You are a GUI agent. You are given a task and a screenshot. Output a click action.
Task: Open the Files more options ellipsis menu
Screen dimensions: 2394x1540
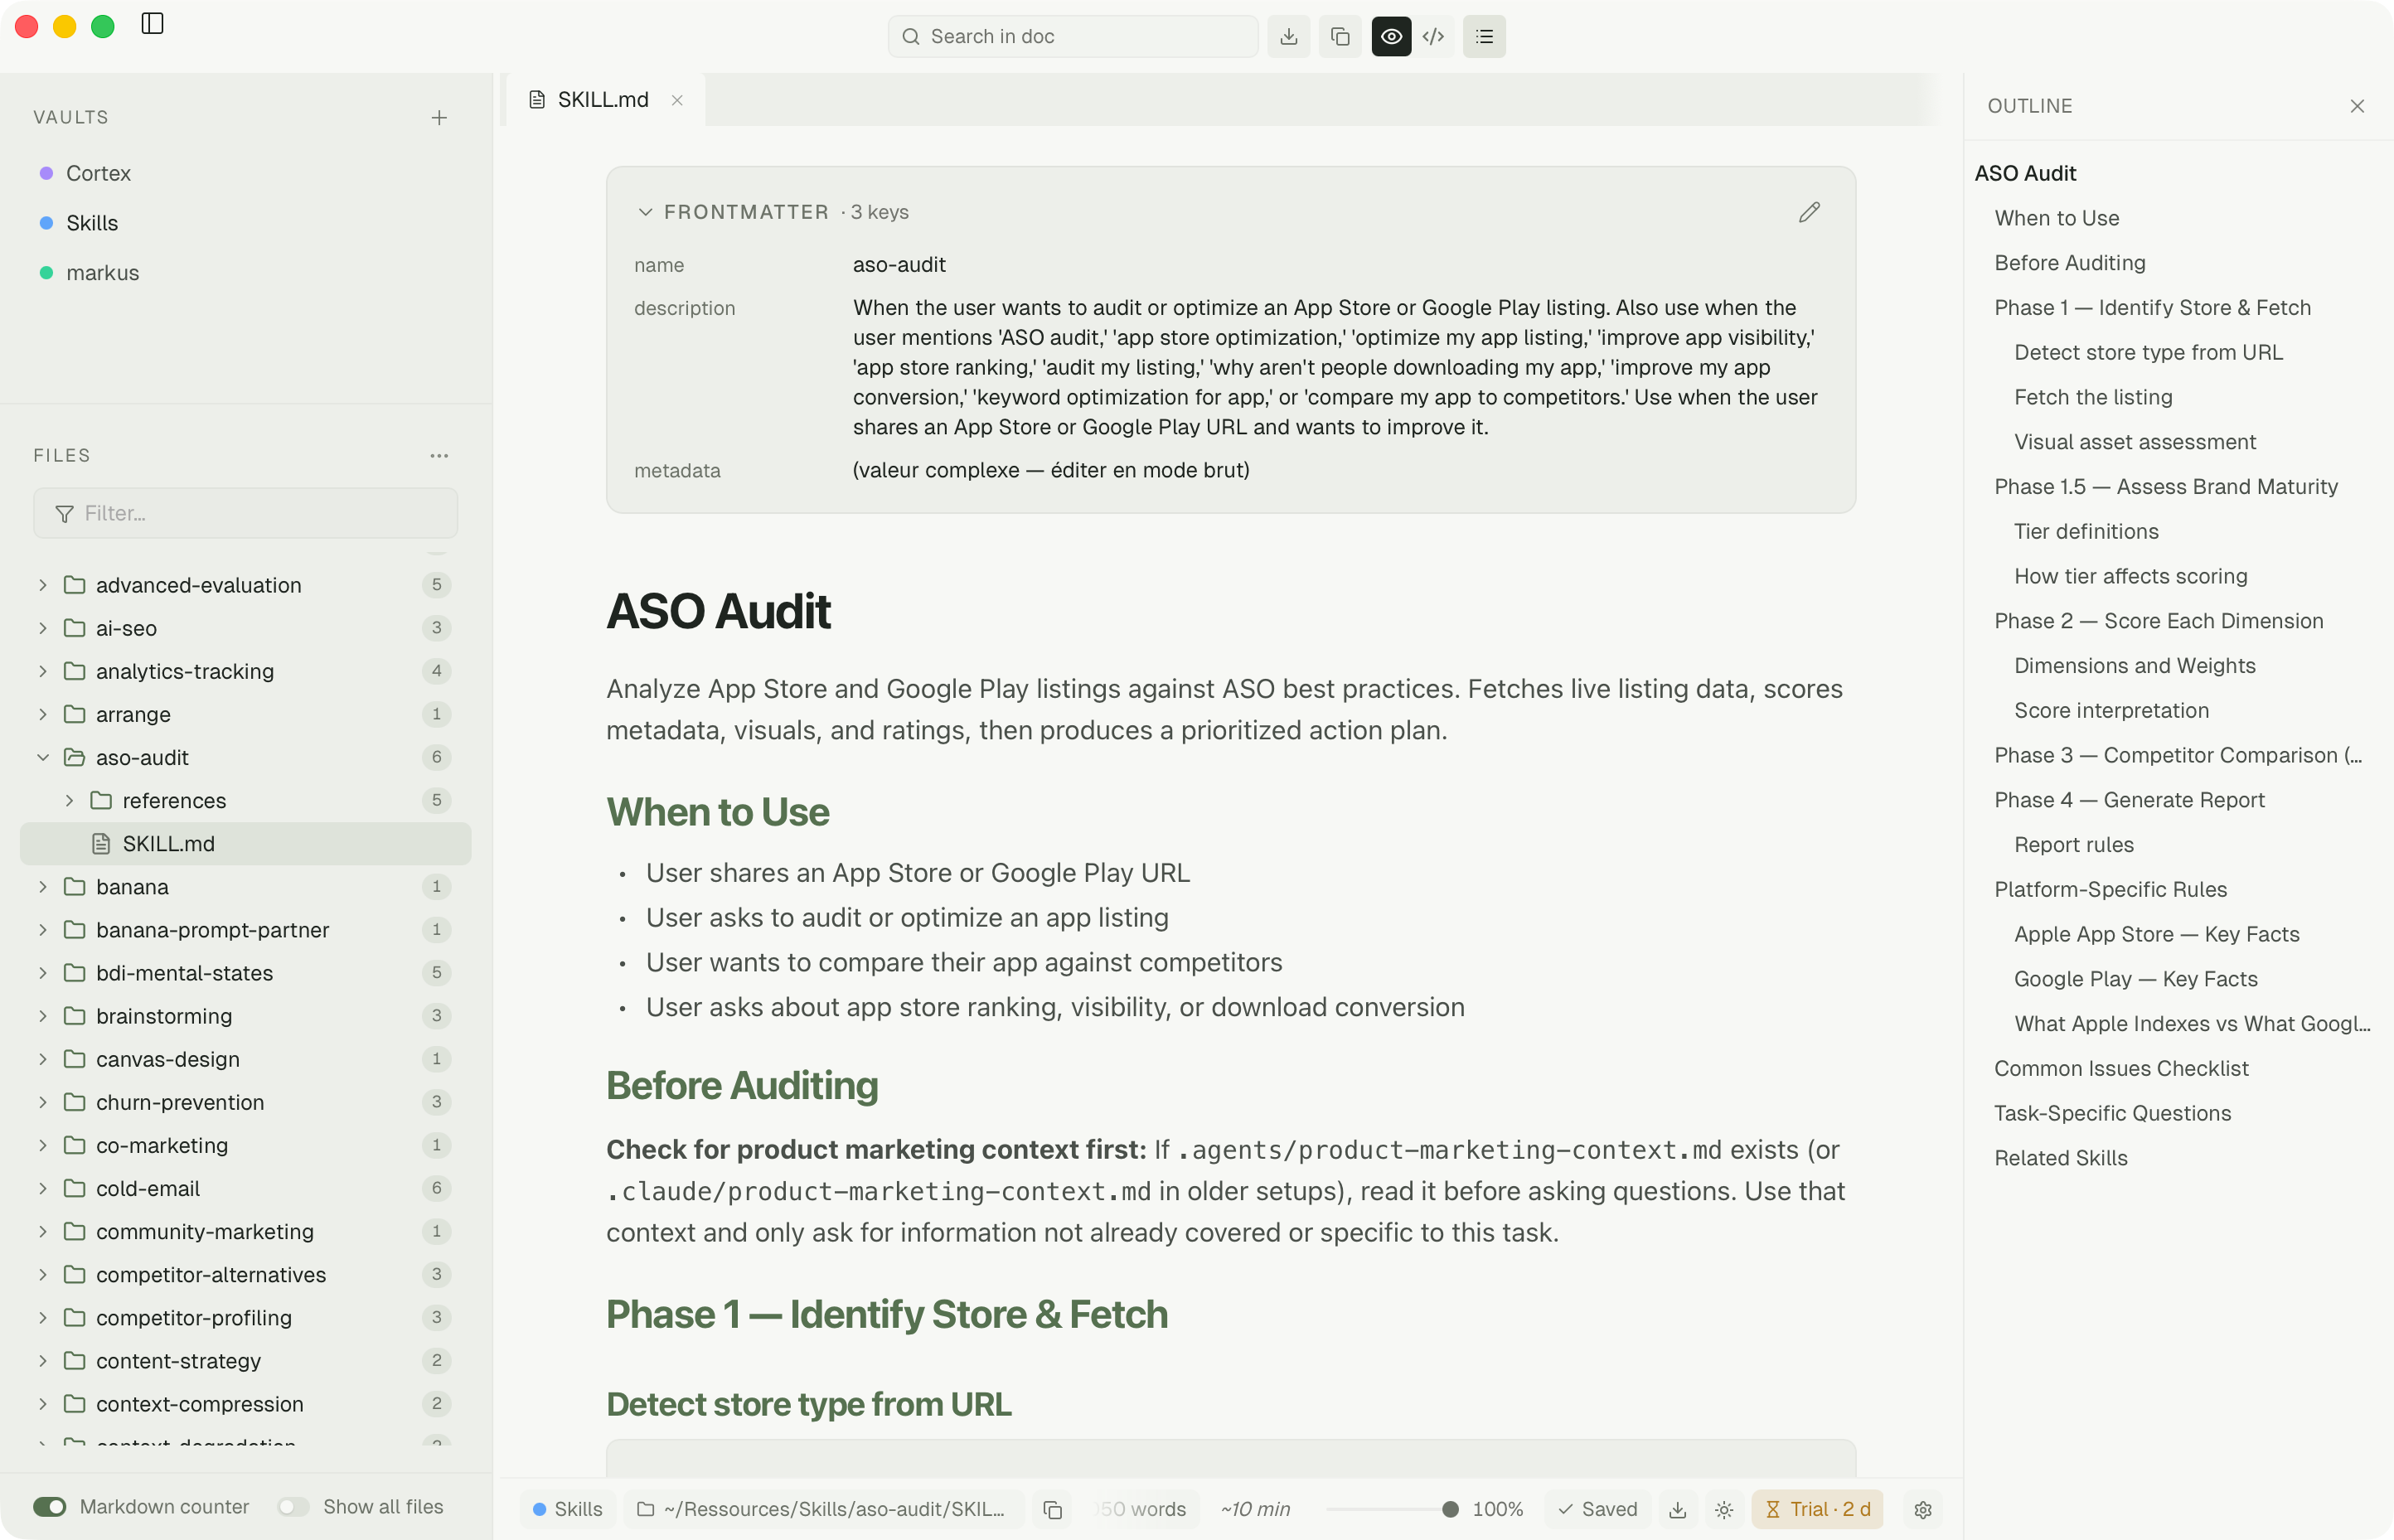[x=439, y=456]
